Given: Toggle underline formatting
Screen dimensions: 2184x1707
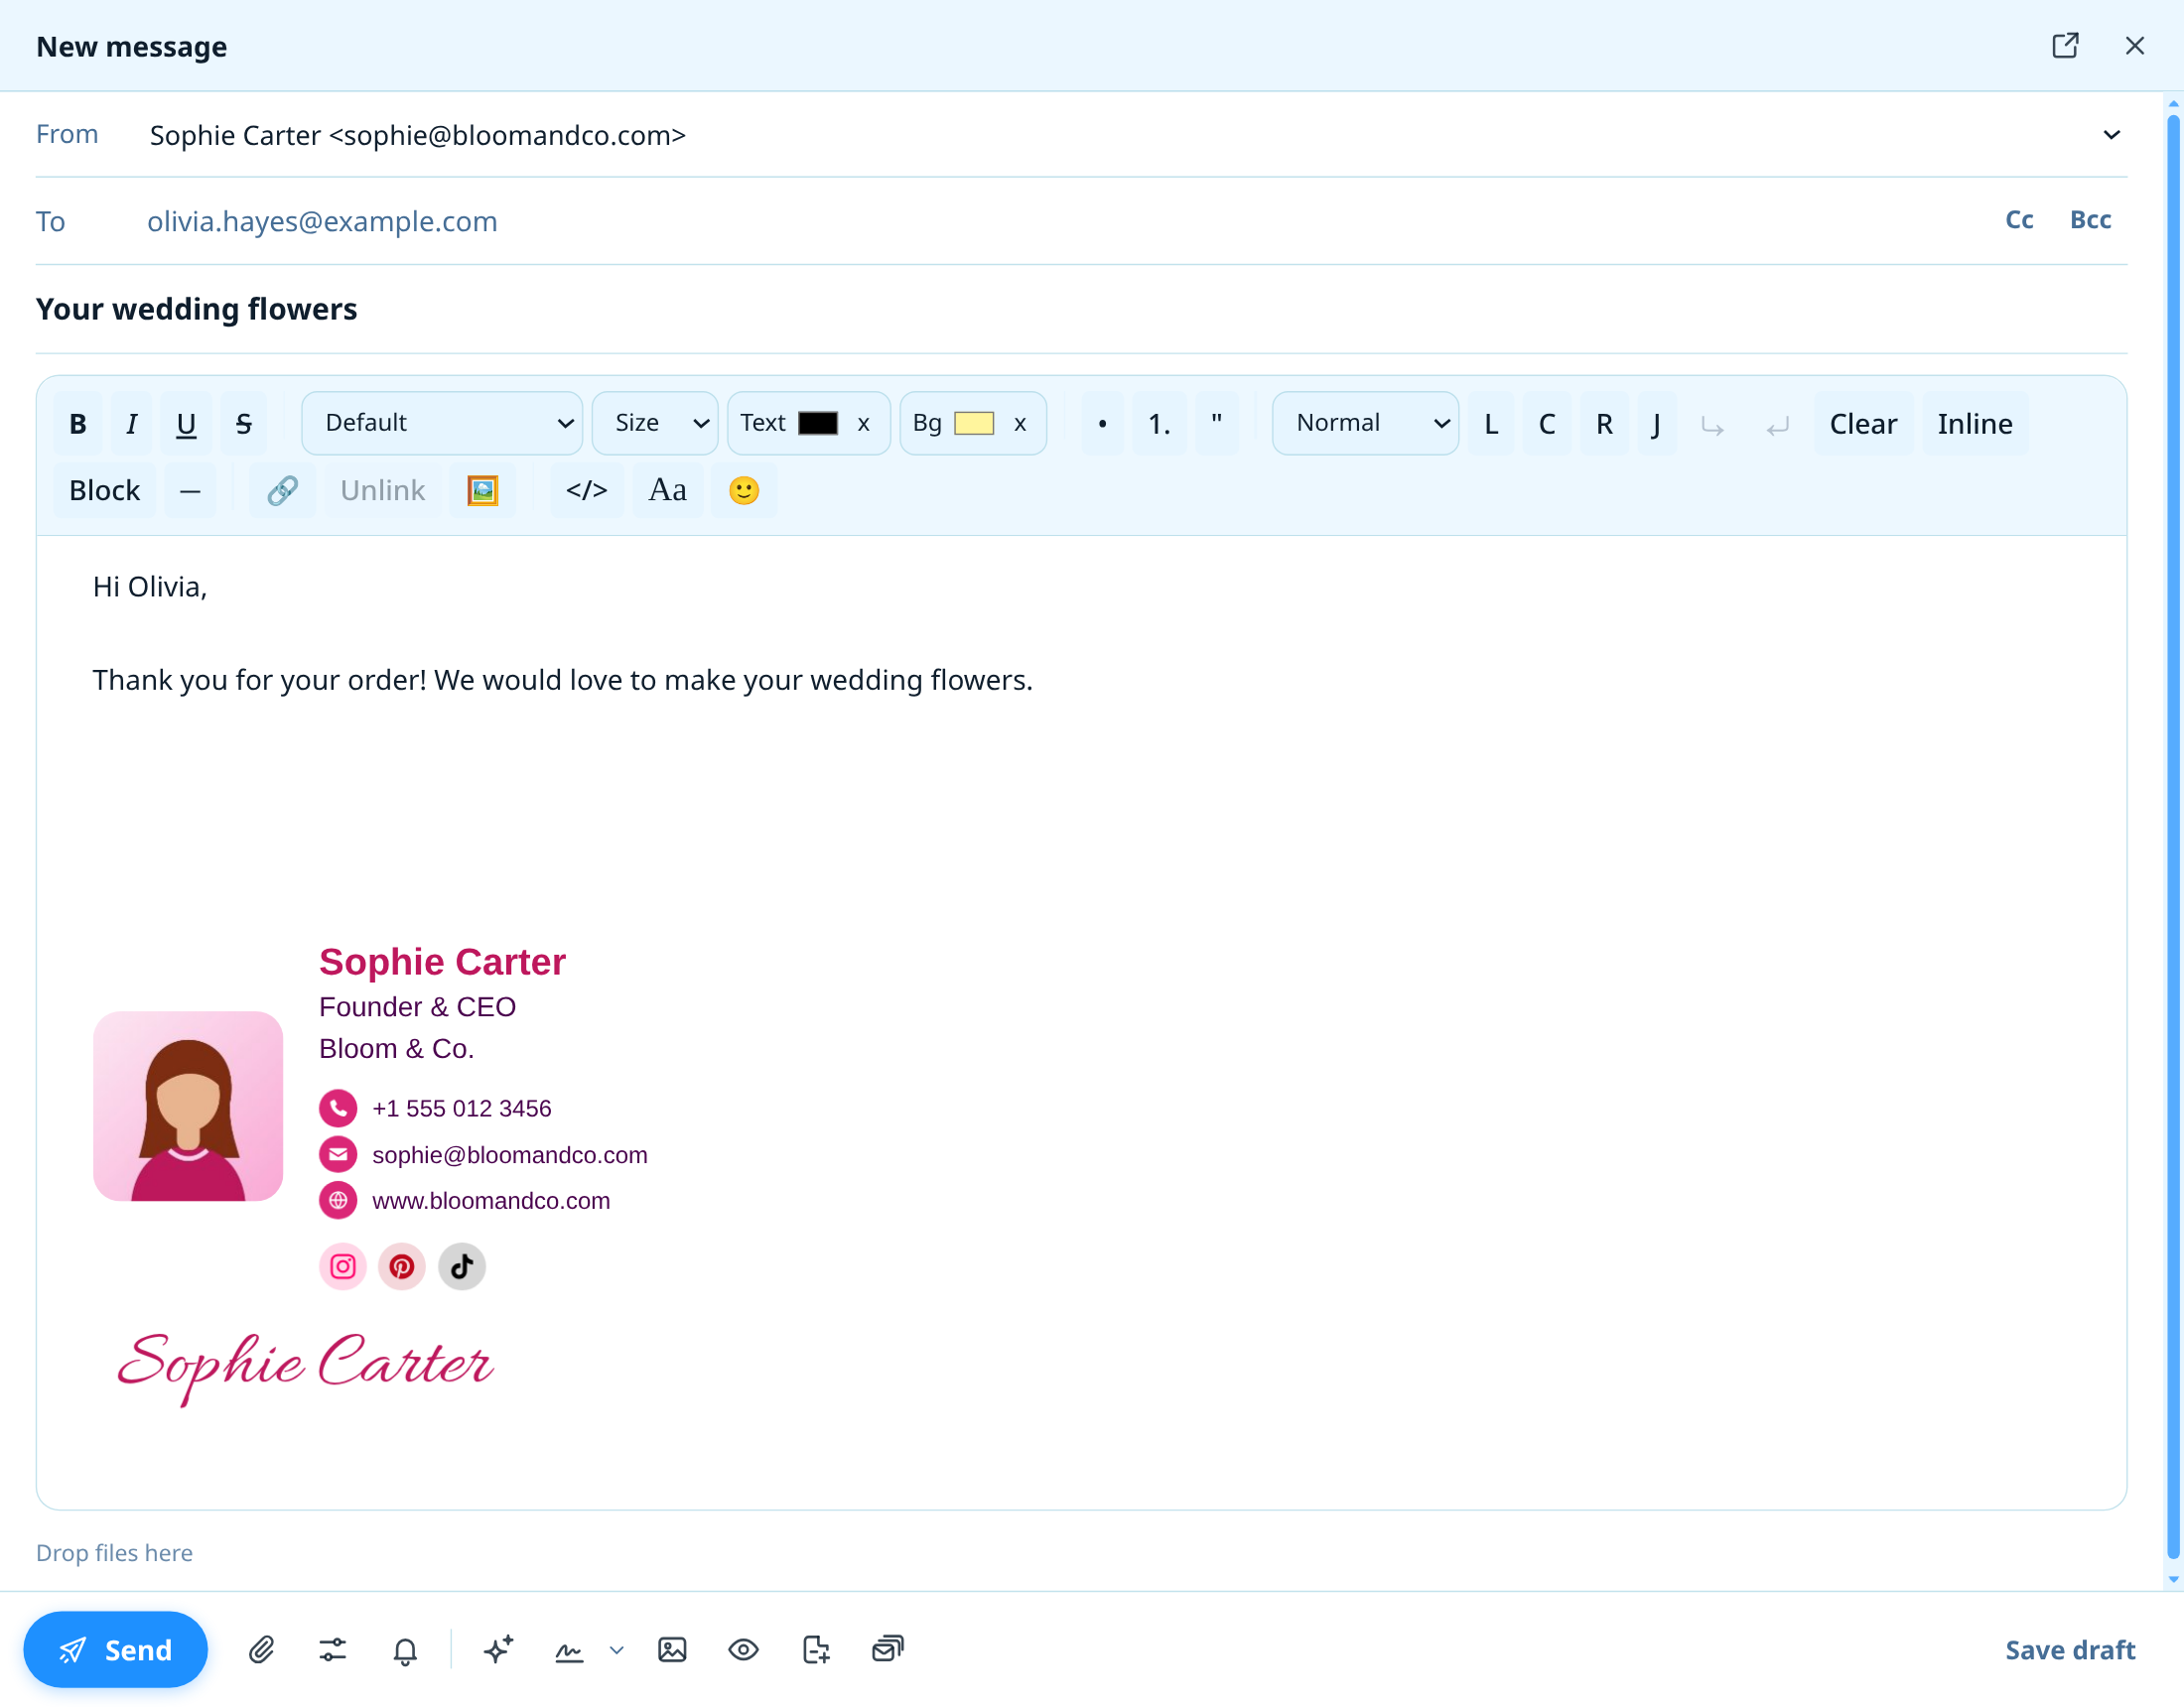Looking at the screenshot, I should pos(186,424).
